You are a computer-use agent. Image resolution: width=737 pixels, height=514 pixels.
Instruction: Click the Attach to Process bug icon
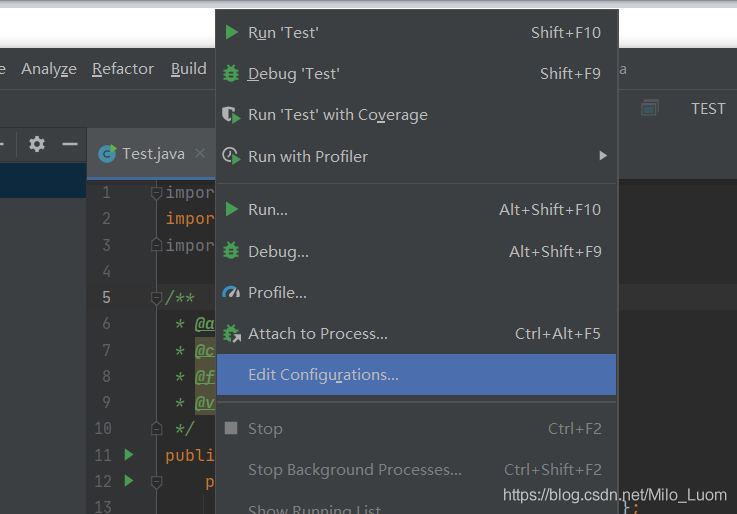(x=231, y=334)
